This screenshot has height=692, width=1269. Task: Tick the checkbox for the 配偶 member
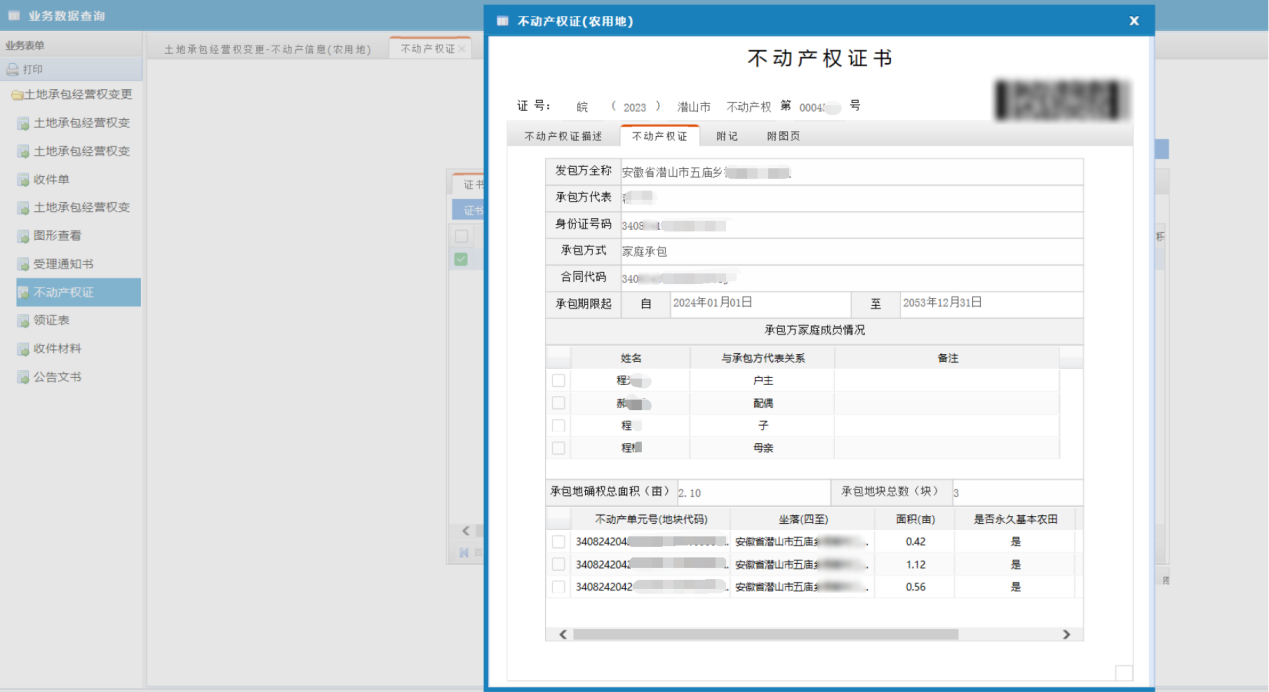(558, 403)
